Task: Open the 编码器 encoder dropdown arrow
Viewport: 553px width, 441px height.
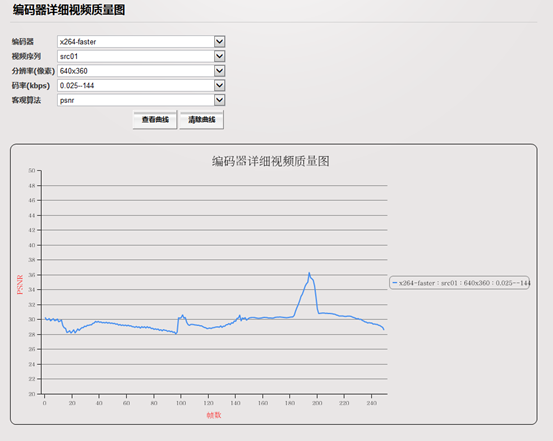Action: (219, 42)
